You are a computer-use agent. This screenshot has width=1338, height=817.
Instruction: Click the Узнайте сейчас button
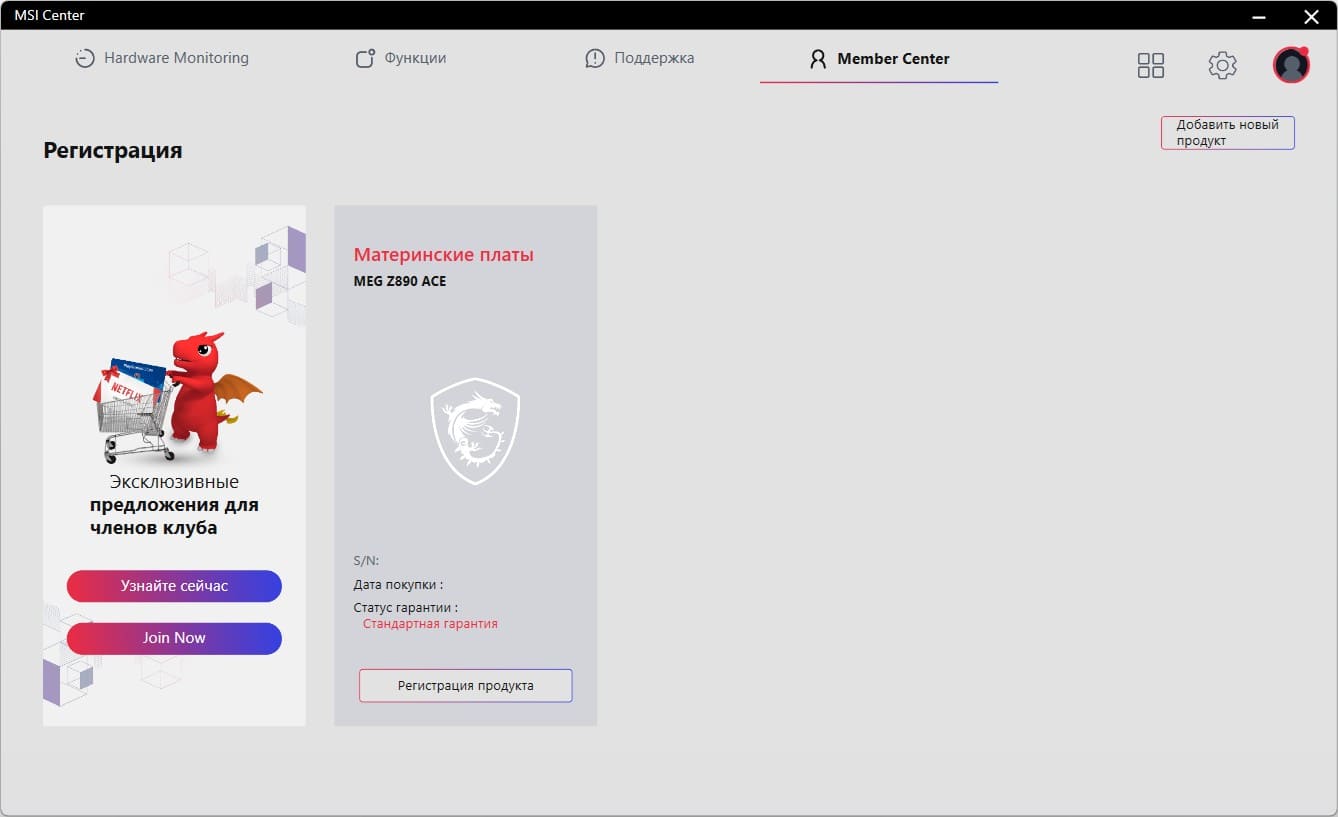(174, 586)
